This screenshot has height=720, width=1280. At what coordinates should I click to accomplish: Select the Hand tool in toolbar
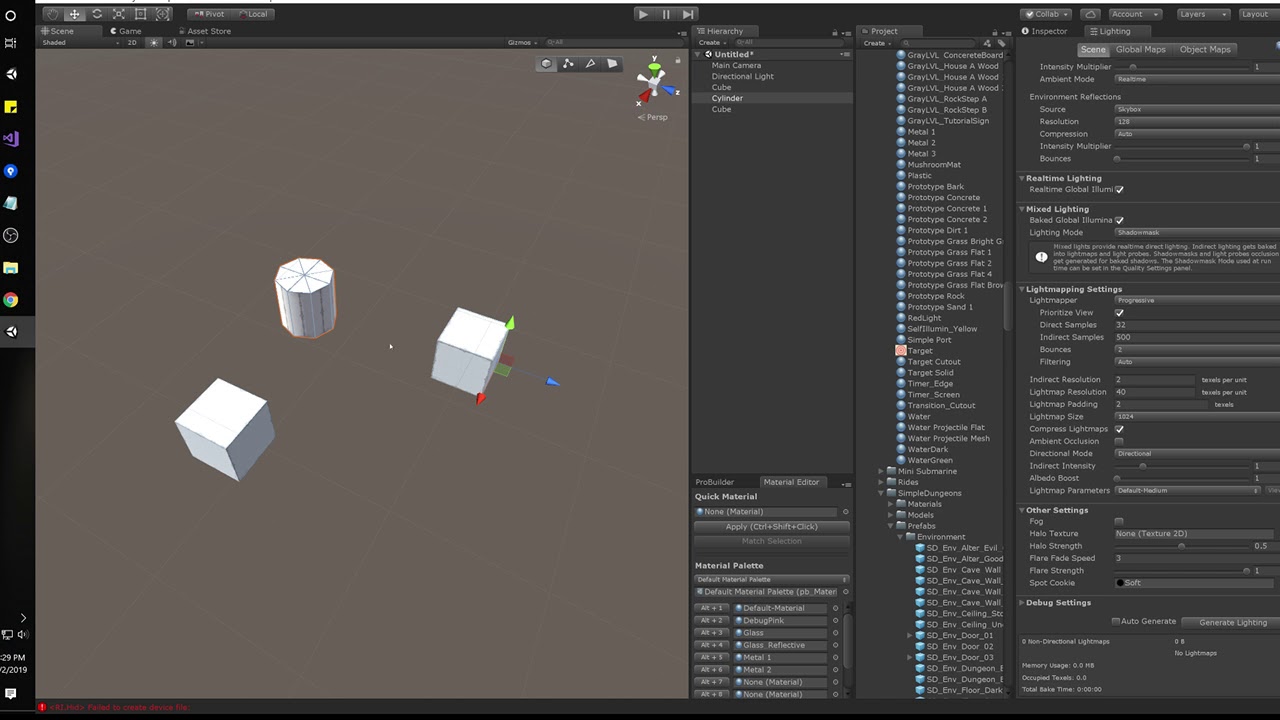[x=52, y=14]
